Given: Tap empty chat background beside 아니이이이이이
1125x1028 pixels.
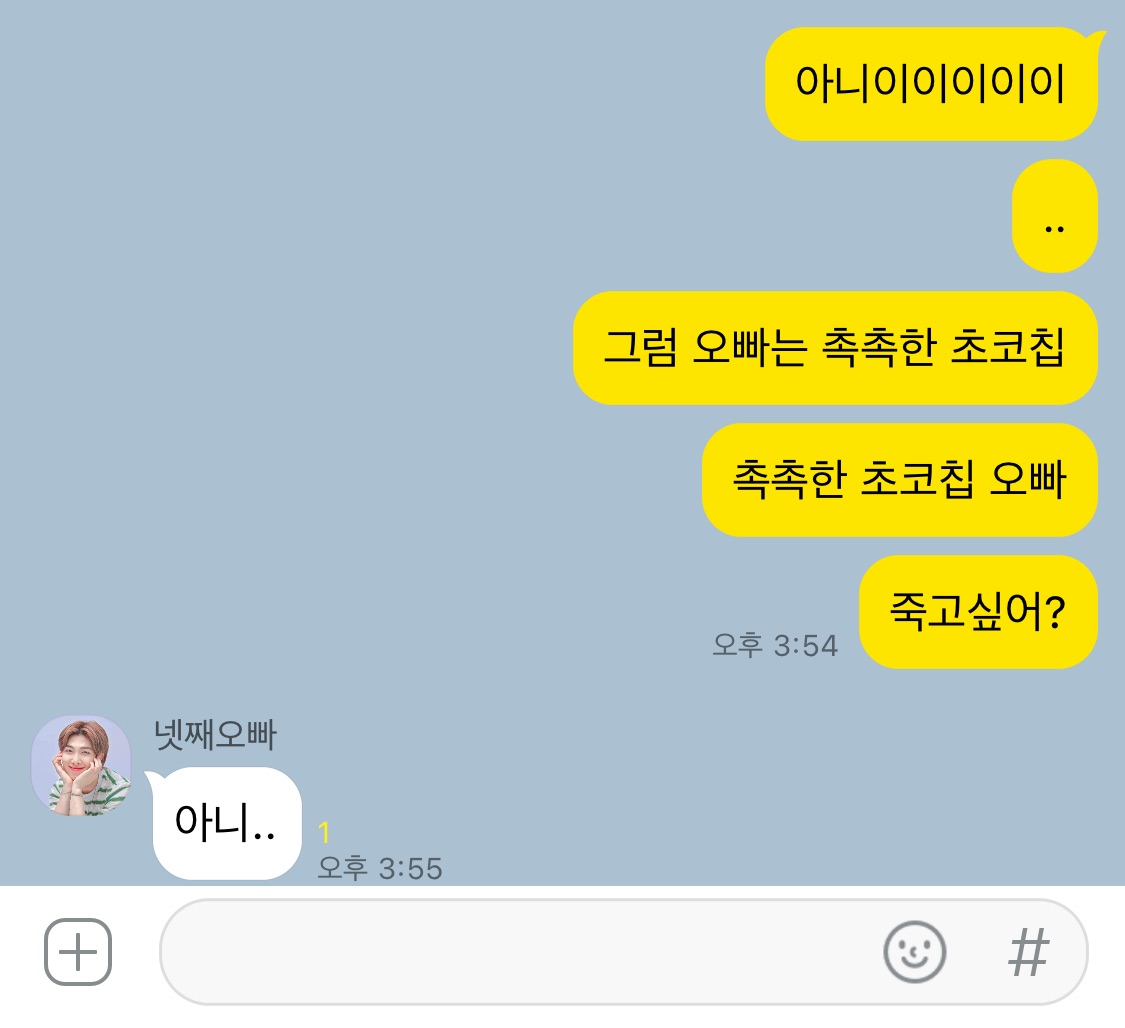Looking at the screenshot, I should coord(380,84).
